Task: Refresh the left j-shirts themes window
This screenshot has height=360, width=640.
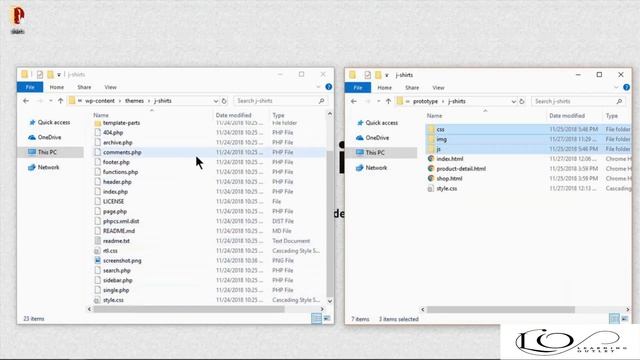Action: (224, 101)
